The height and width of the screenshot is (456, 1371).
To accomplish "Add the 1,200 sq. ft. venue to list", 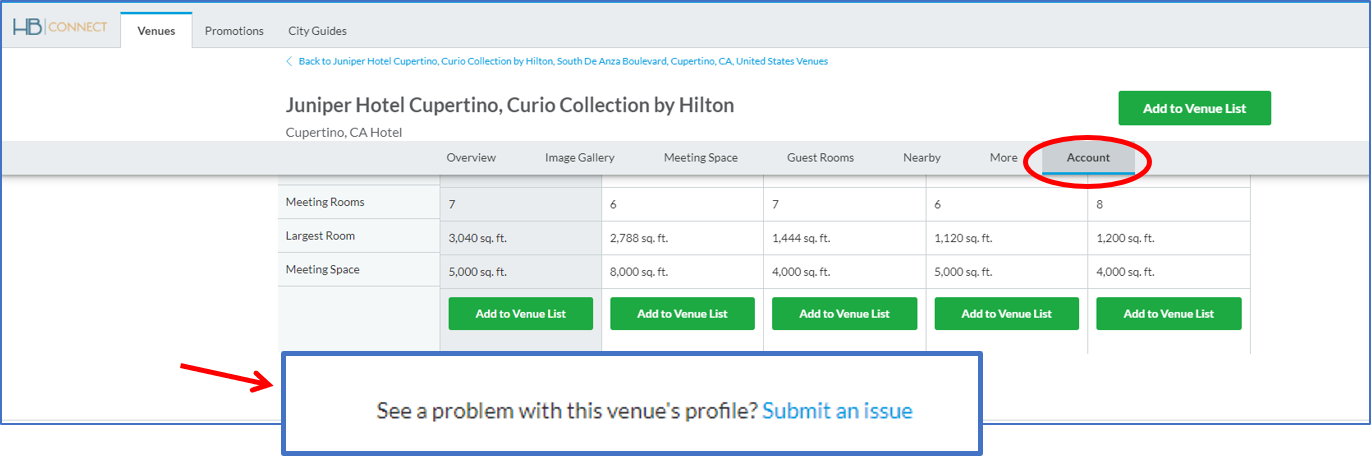I will (1169, 313).
